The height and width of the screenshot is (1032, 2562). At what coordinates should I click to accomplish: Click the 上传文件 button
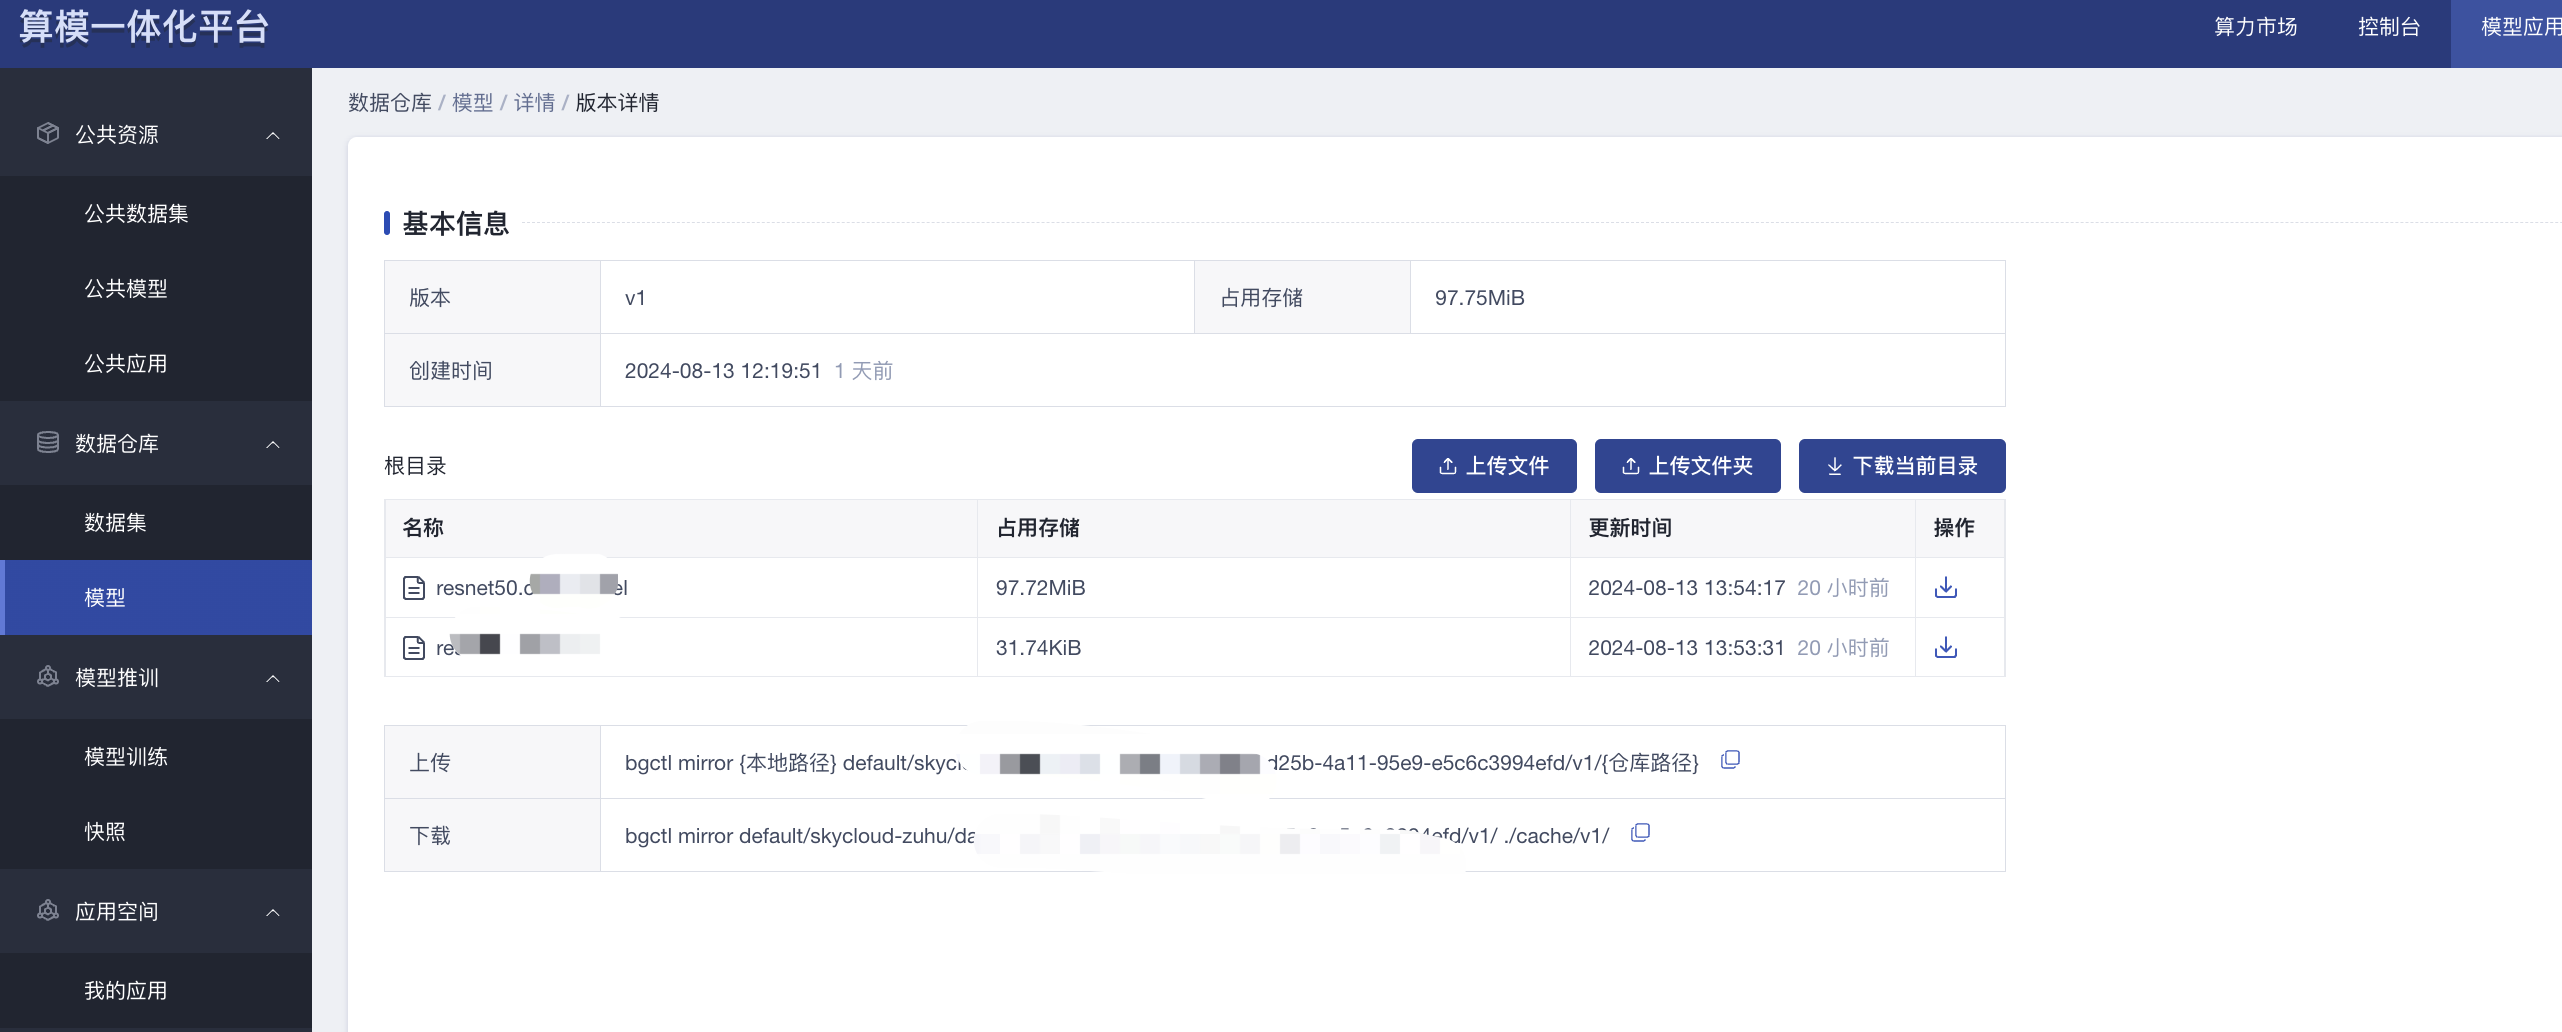pos(1493,466)
